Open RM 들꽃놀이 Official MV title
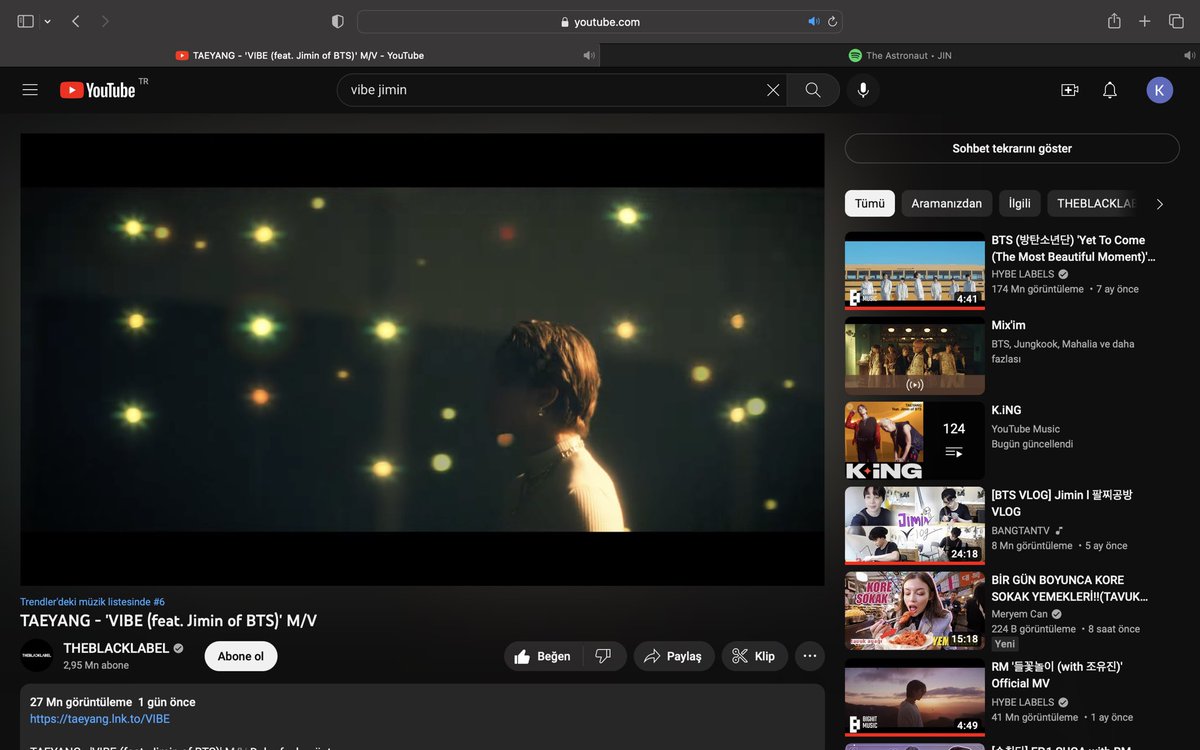1200x750 pixels. pyautogui.click(x=1057, y=675)
